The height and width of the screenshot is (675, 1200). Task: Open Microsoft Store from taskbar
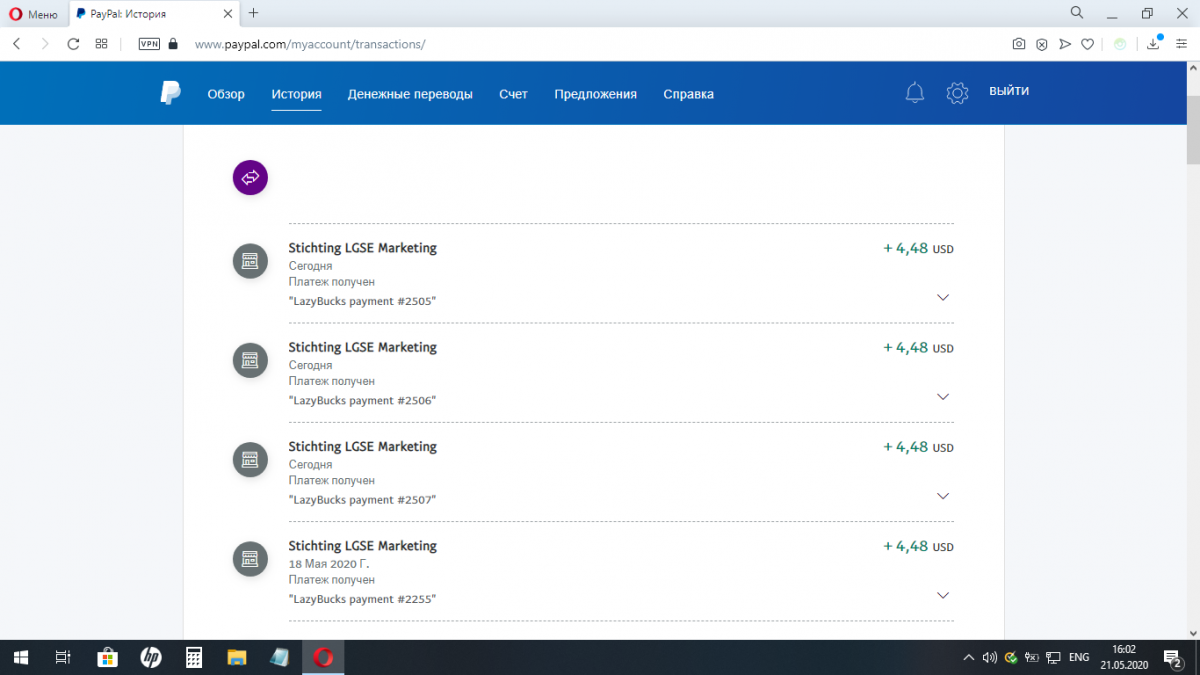(x=107, y=657)
